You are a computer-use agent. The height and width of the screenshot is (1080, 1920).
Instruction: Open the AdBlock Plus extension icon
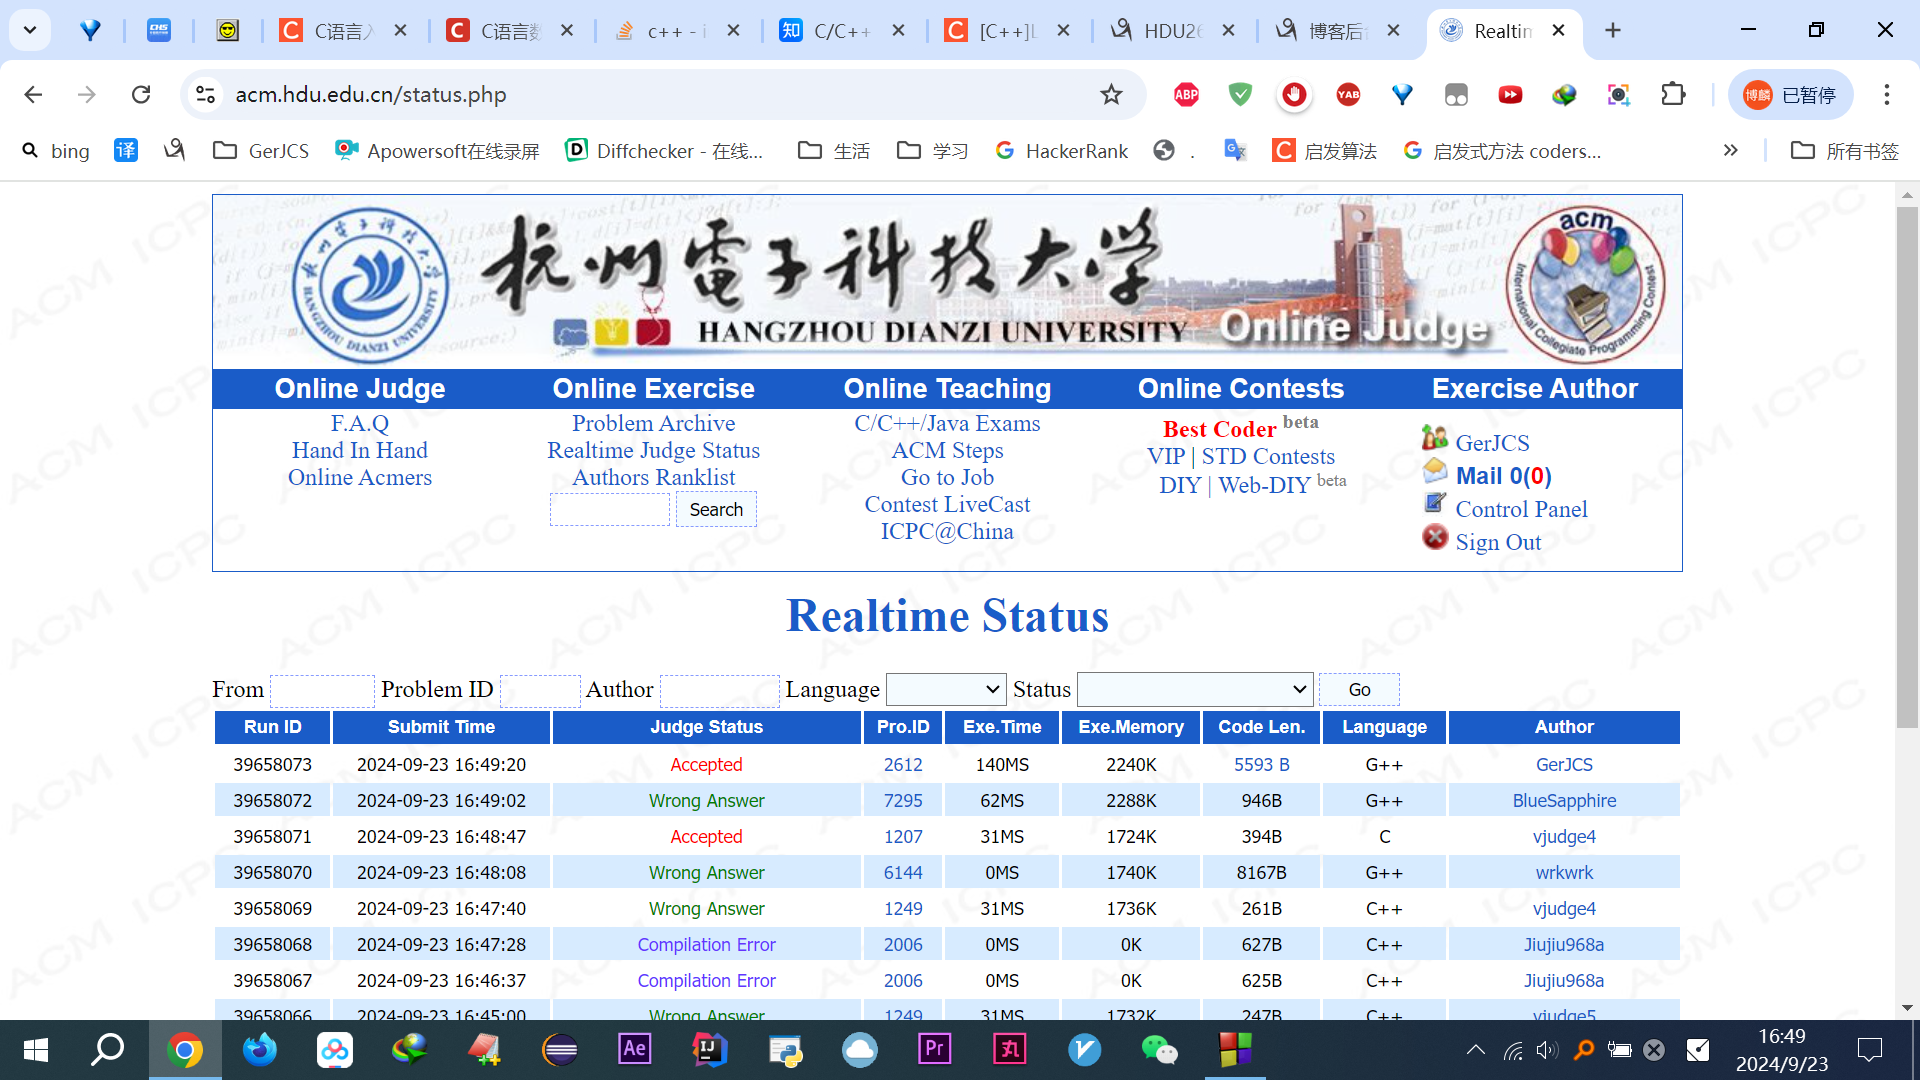pyautogui.click(x=1186, y=95)
